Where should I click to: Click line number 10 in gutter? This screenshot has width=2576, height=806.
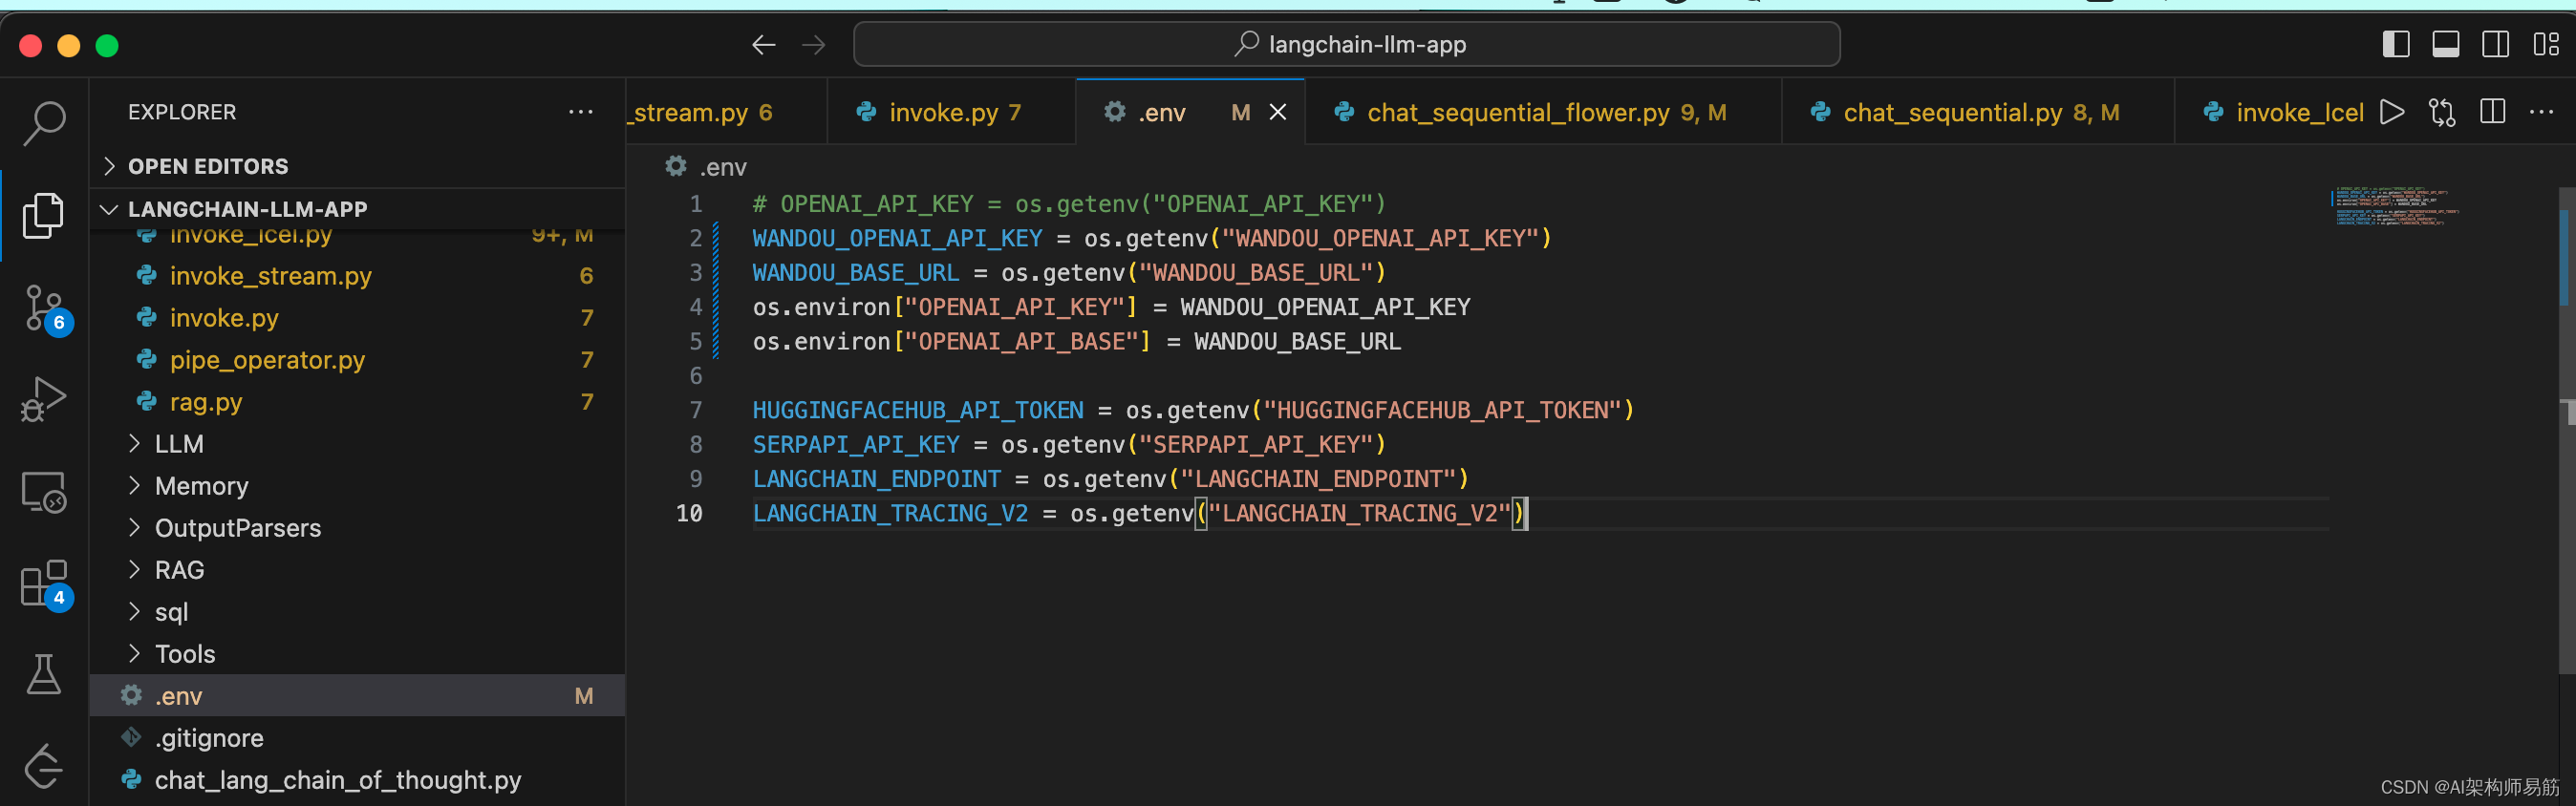point(690,513)
